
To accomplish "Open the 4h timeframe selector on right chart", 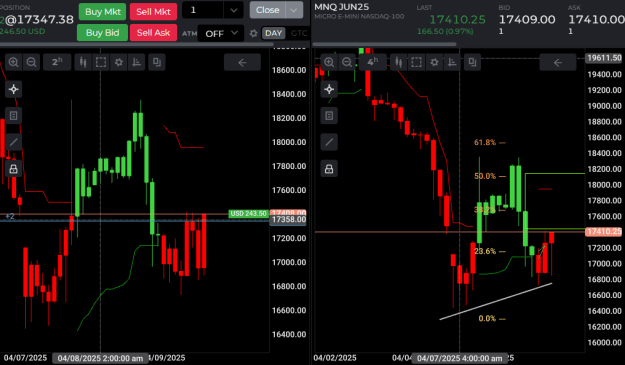I will coord(373,62).
